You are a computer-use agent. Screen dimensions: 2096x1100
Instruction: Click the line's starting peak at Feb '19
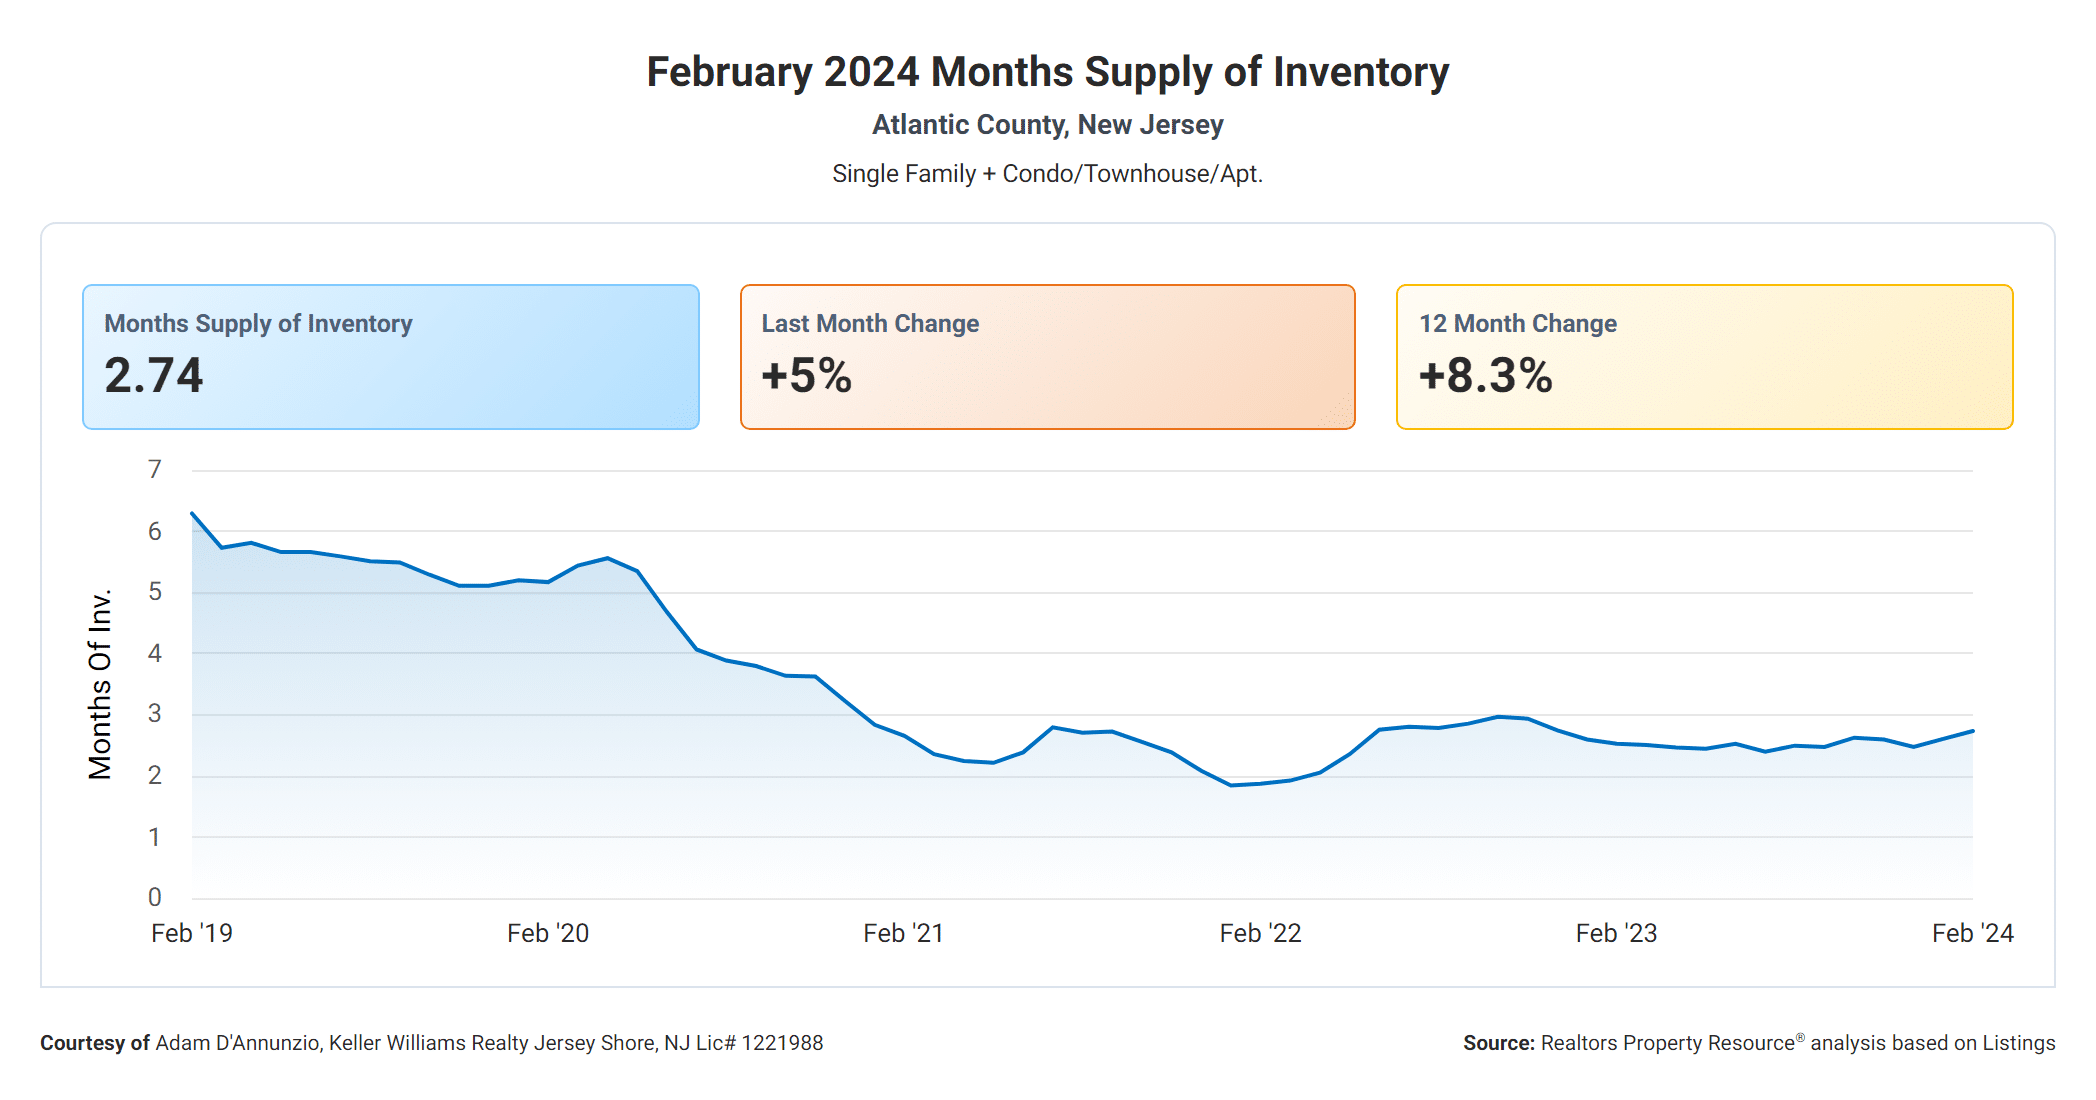click(192, 513)
